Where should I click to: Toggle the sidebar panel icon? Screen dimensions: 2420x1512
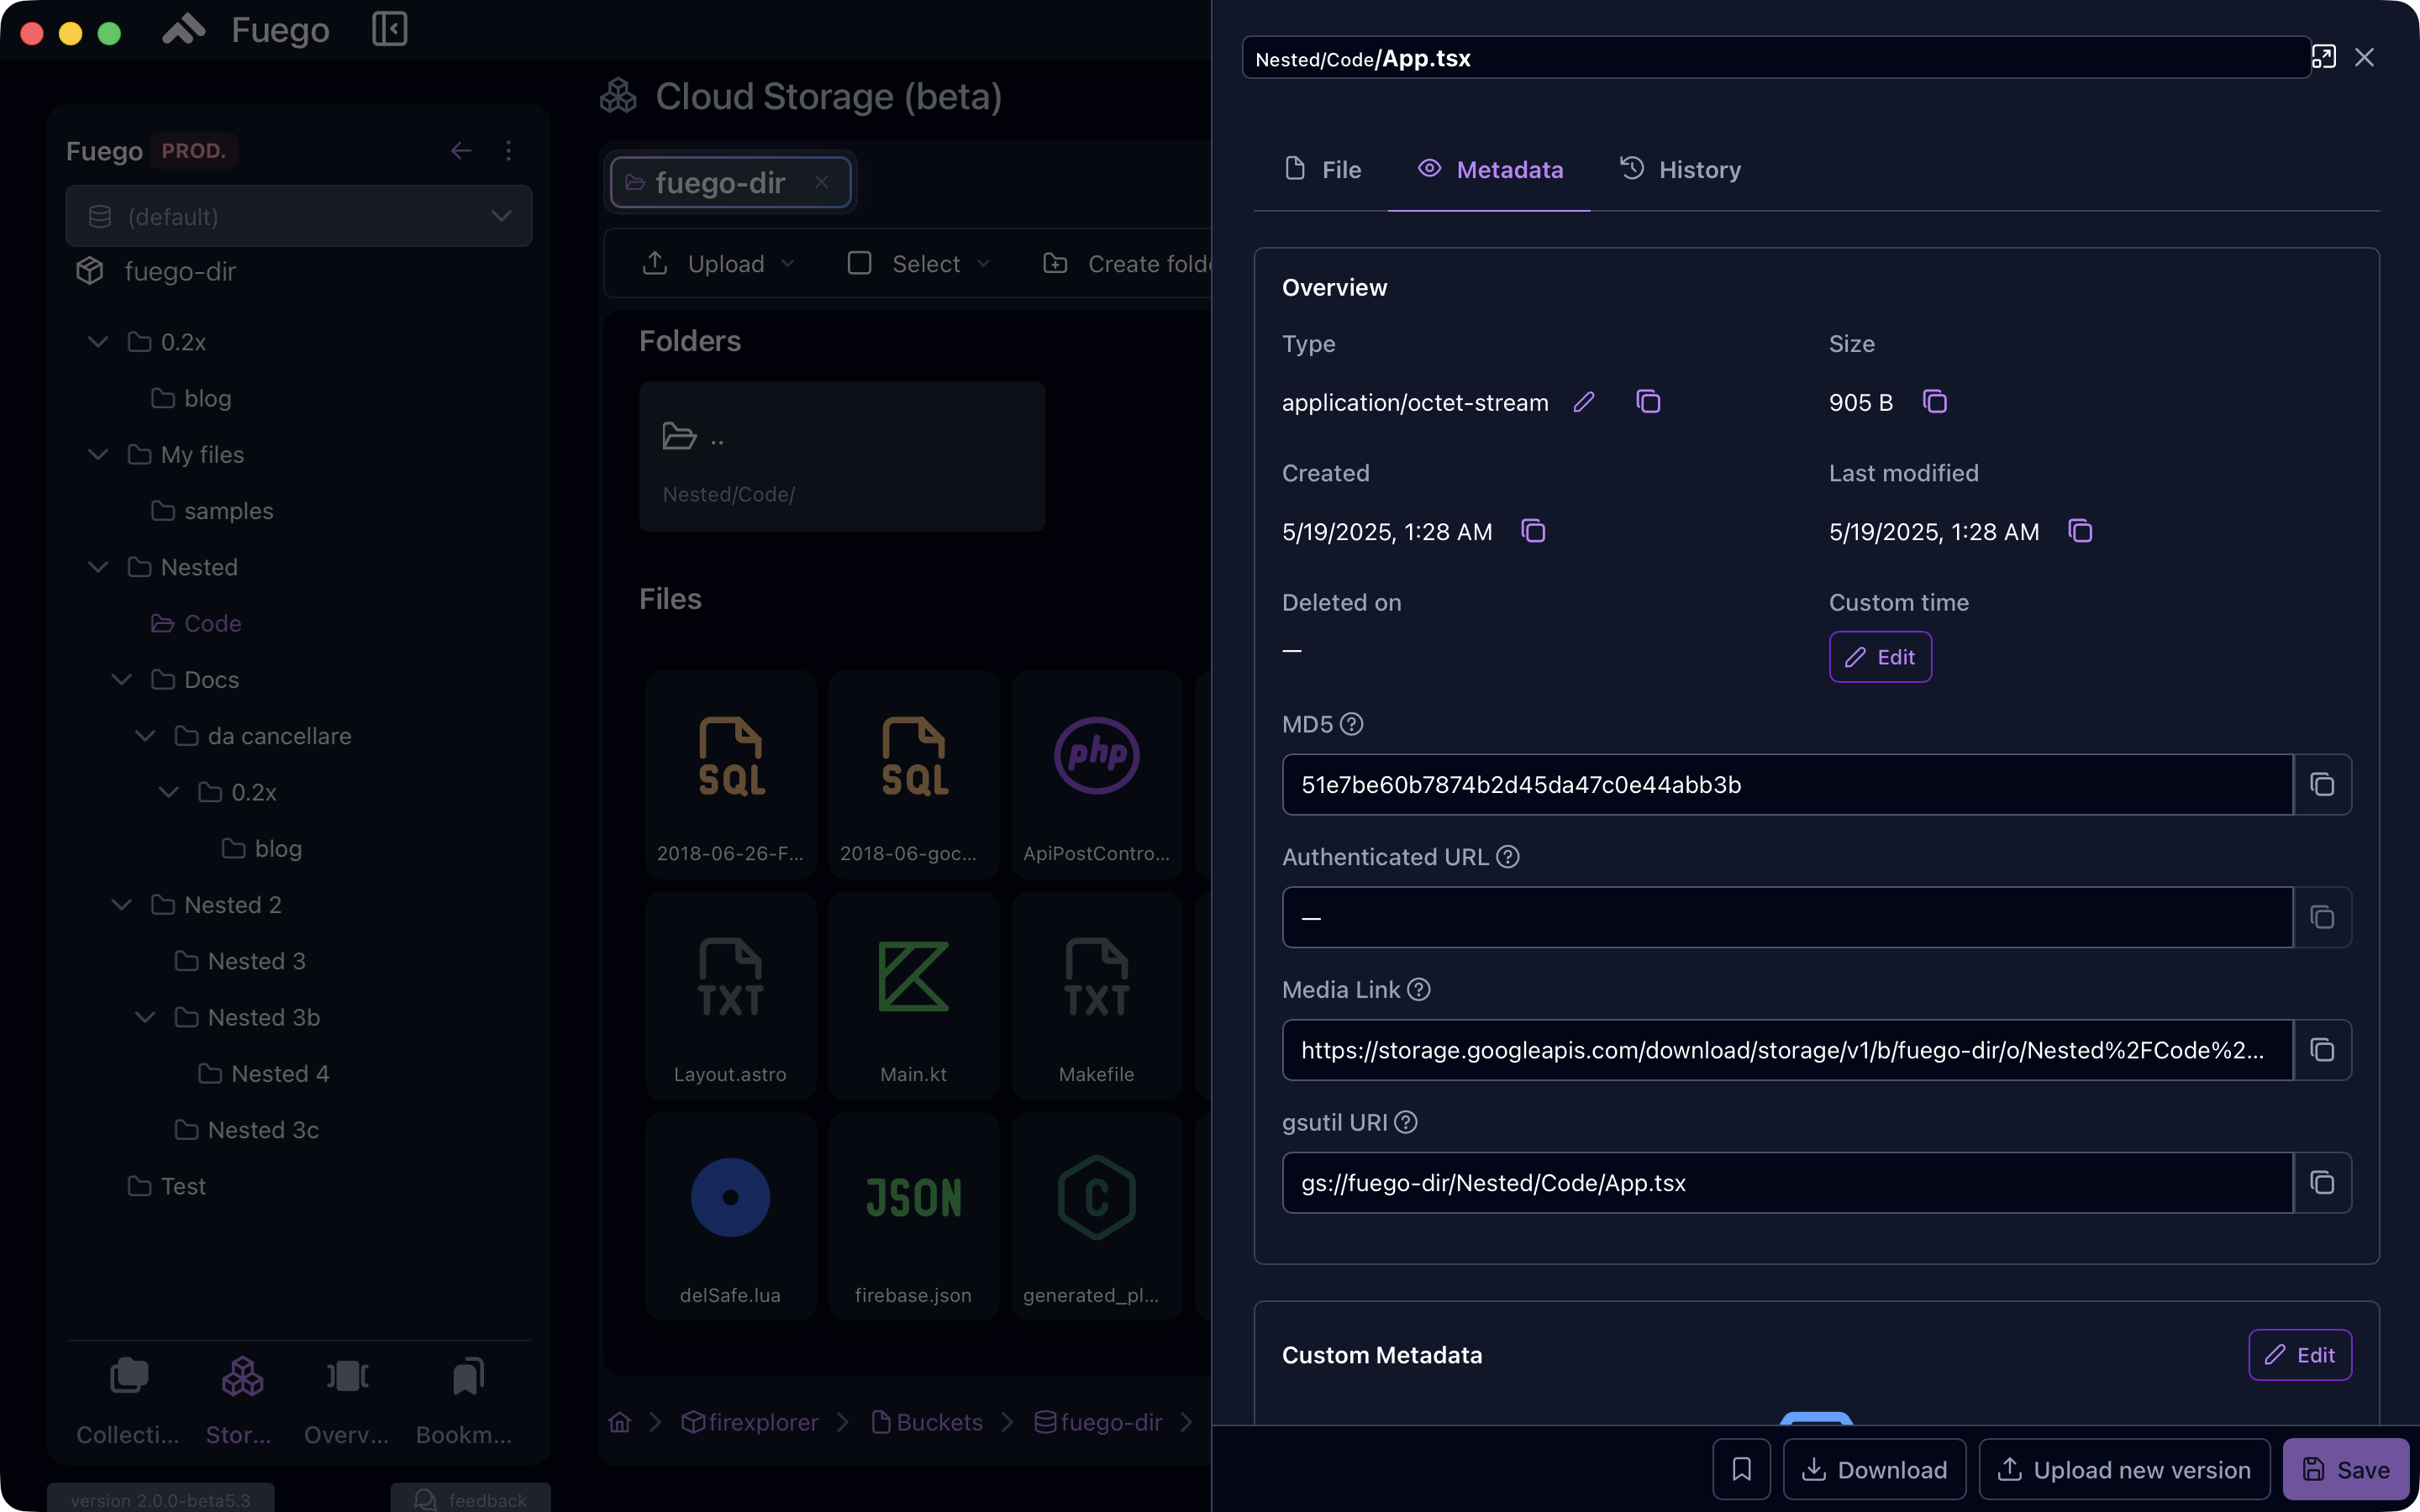coord(389,29)
